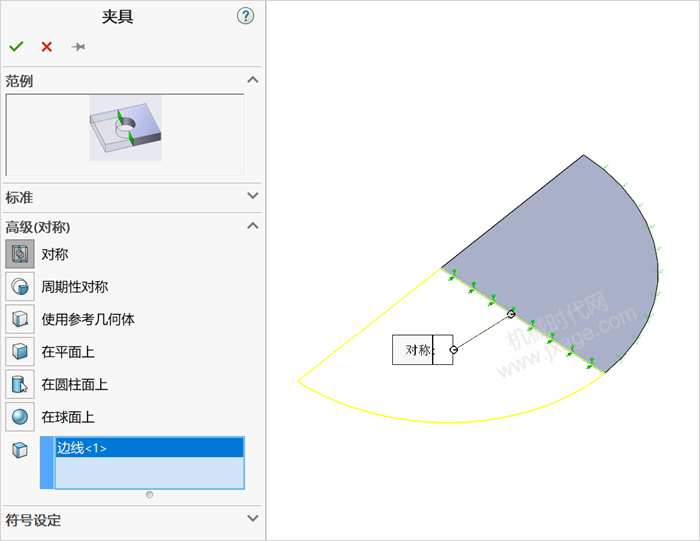Select the 周期性对称 cyclic symmetry icon

tap(20, 287)
